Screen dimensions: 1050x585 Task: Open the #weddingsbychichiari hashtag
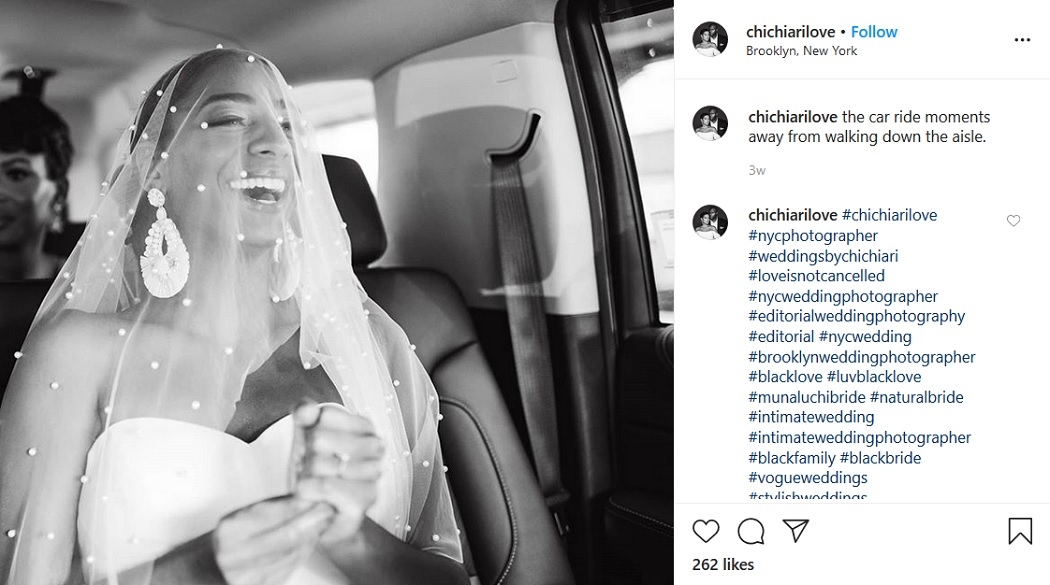[823, 256]
